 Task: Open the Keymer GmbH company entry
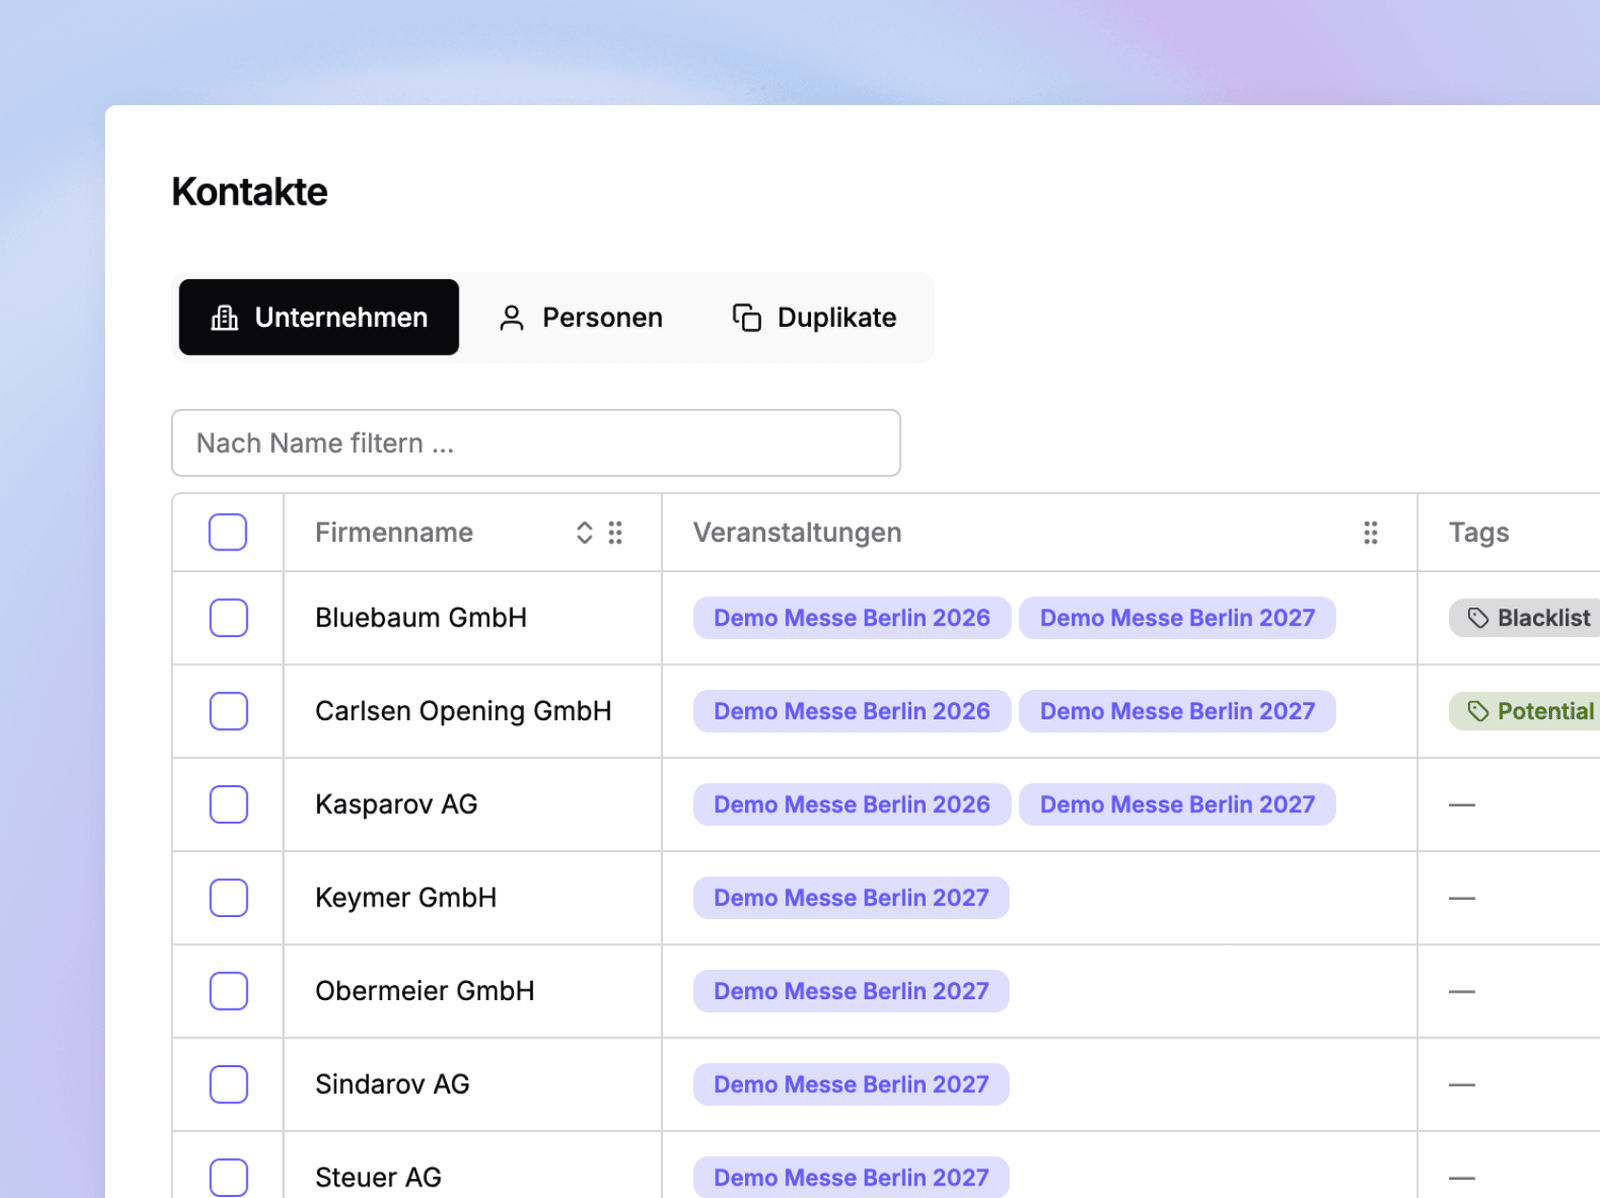[406, 898]
